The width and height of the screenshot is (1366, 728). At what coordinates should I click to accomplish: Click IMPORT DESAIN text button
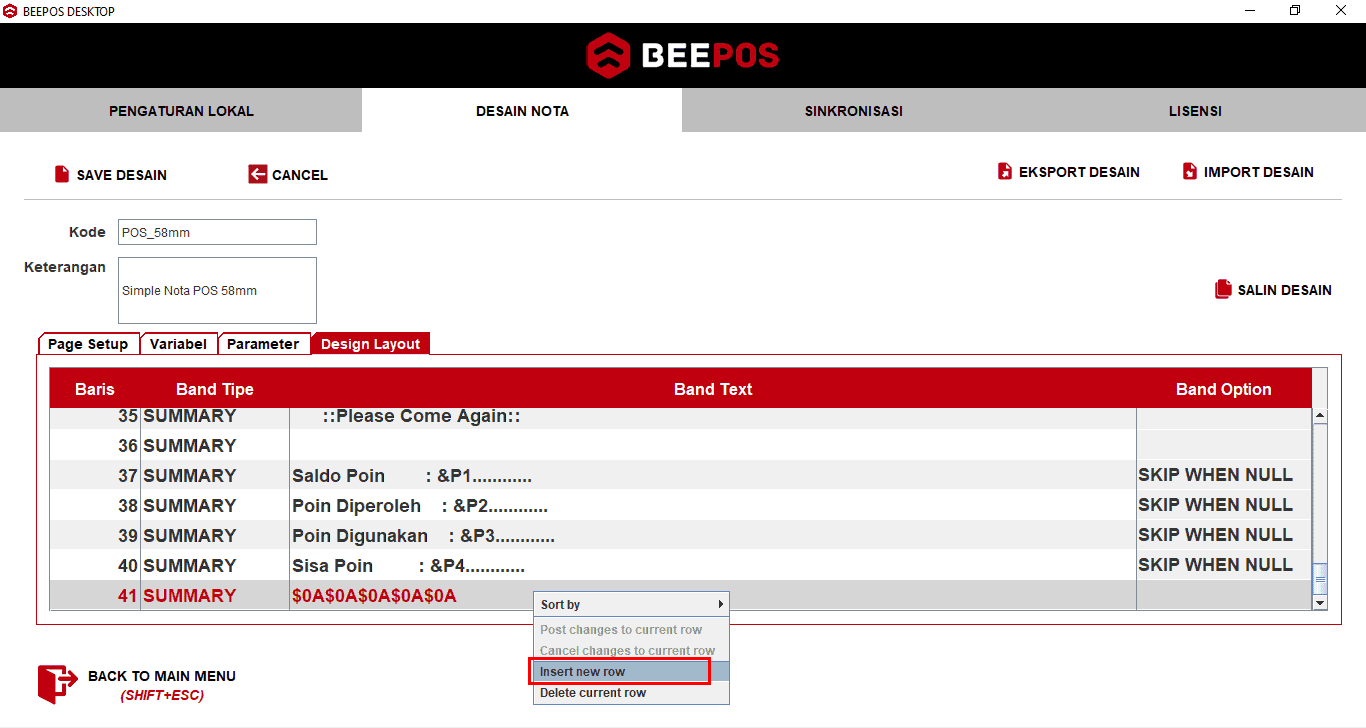click(1259, 172)
